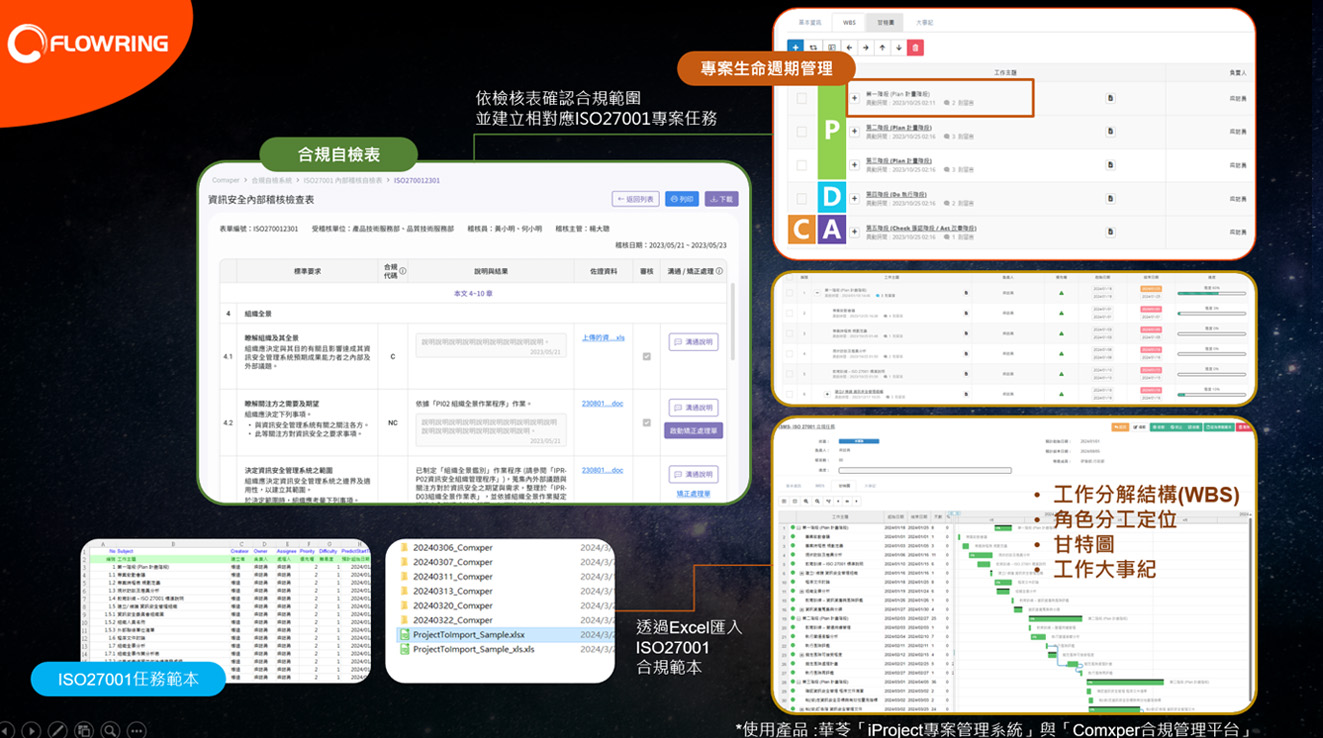This screenshot has width=1323, height=738.
Task: Click 第五階段 (Check/Act) task title link
Action: click(921, 227)
